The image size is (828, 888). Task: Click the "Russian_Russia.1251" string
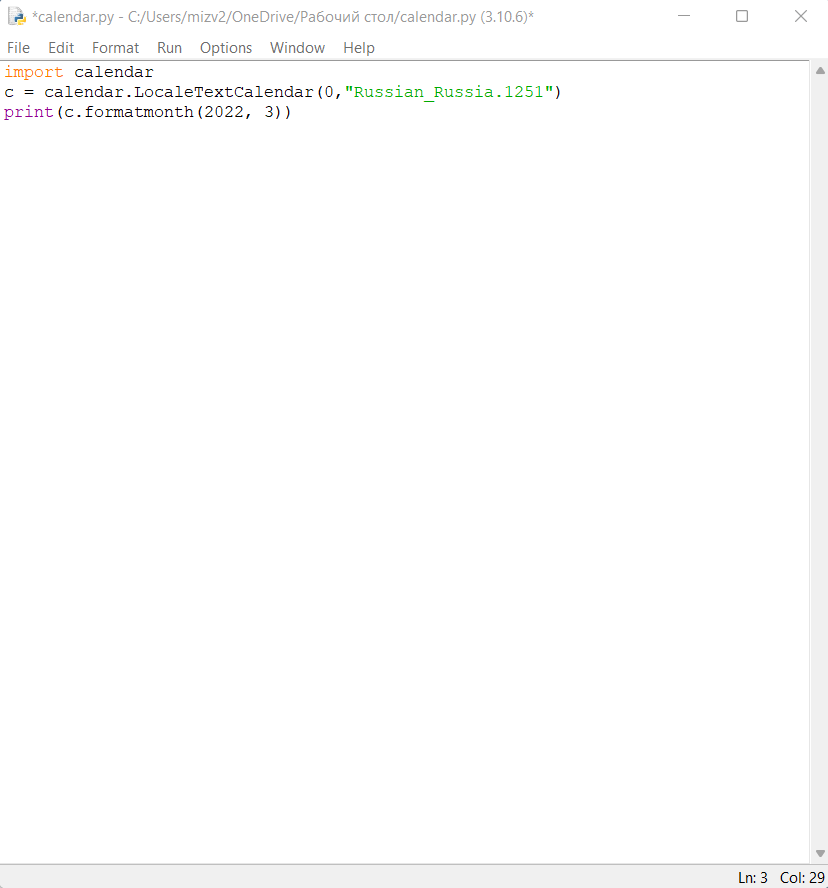pyautogui.click(x=449, y=92)
